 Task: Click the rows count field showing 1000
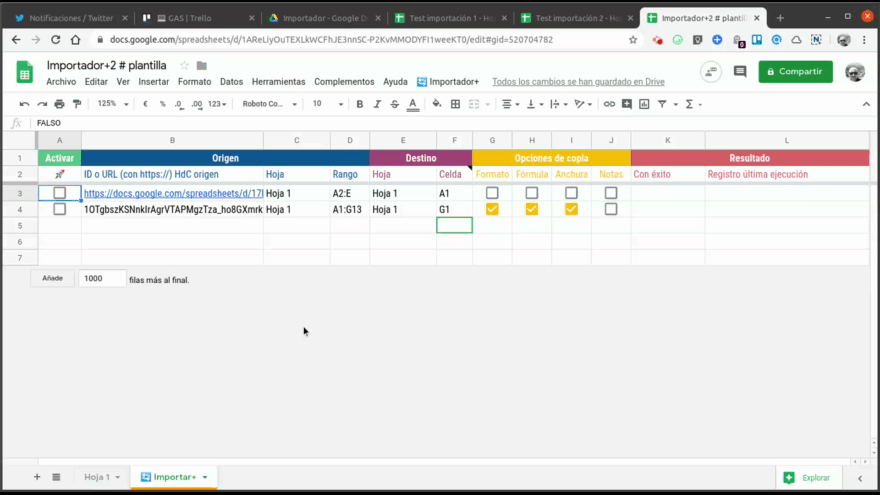coord(102,279)
